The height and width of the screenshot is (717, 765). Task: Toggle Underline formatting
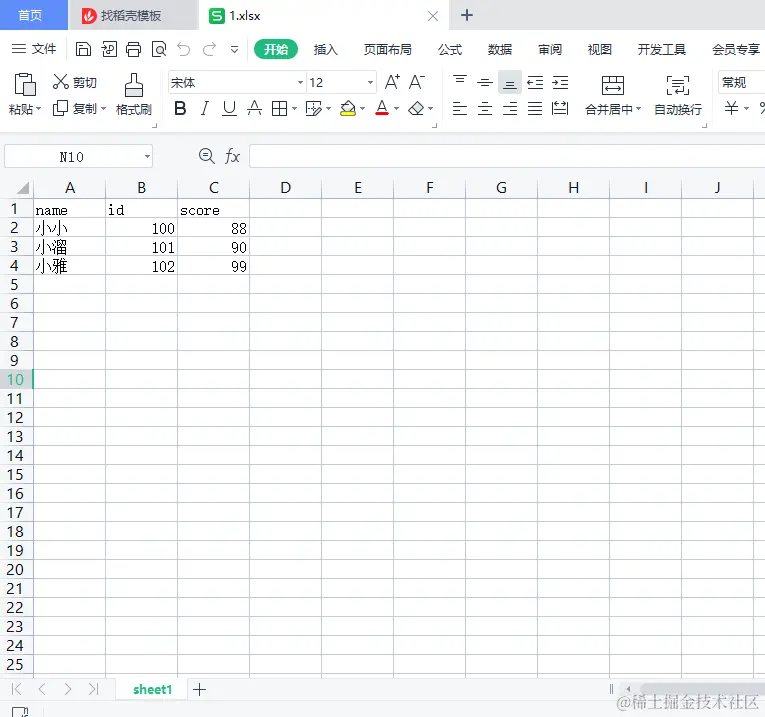click(229, 108)
